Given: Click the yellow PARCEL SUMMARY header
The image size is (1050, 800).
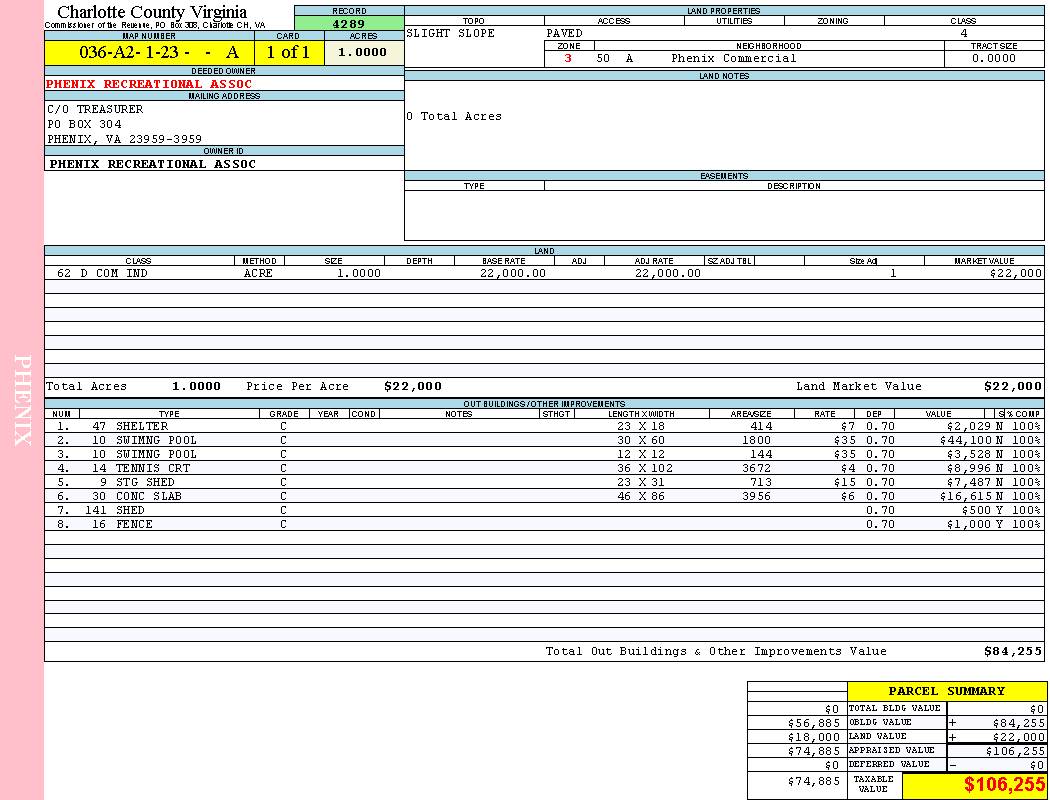Looking at the screenshot, I should click(x=946, y=691).
